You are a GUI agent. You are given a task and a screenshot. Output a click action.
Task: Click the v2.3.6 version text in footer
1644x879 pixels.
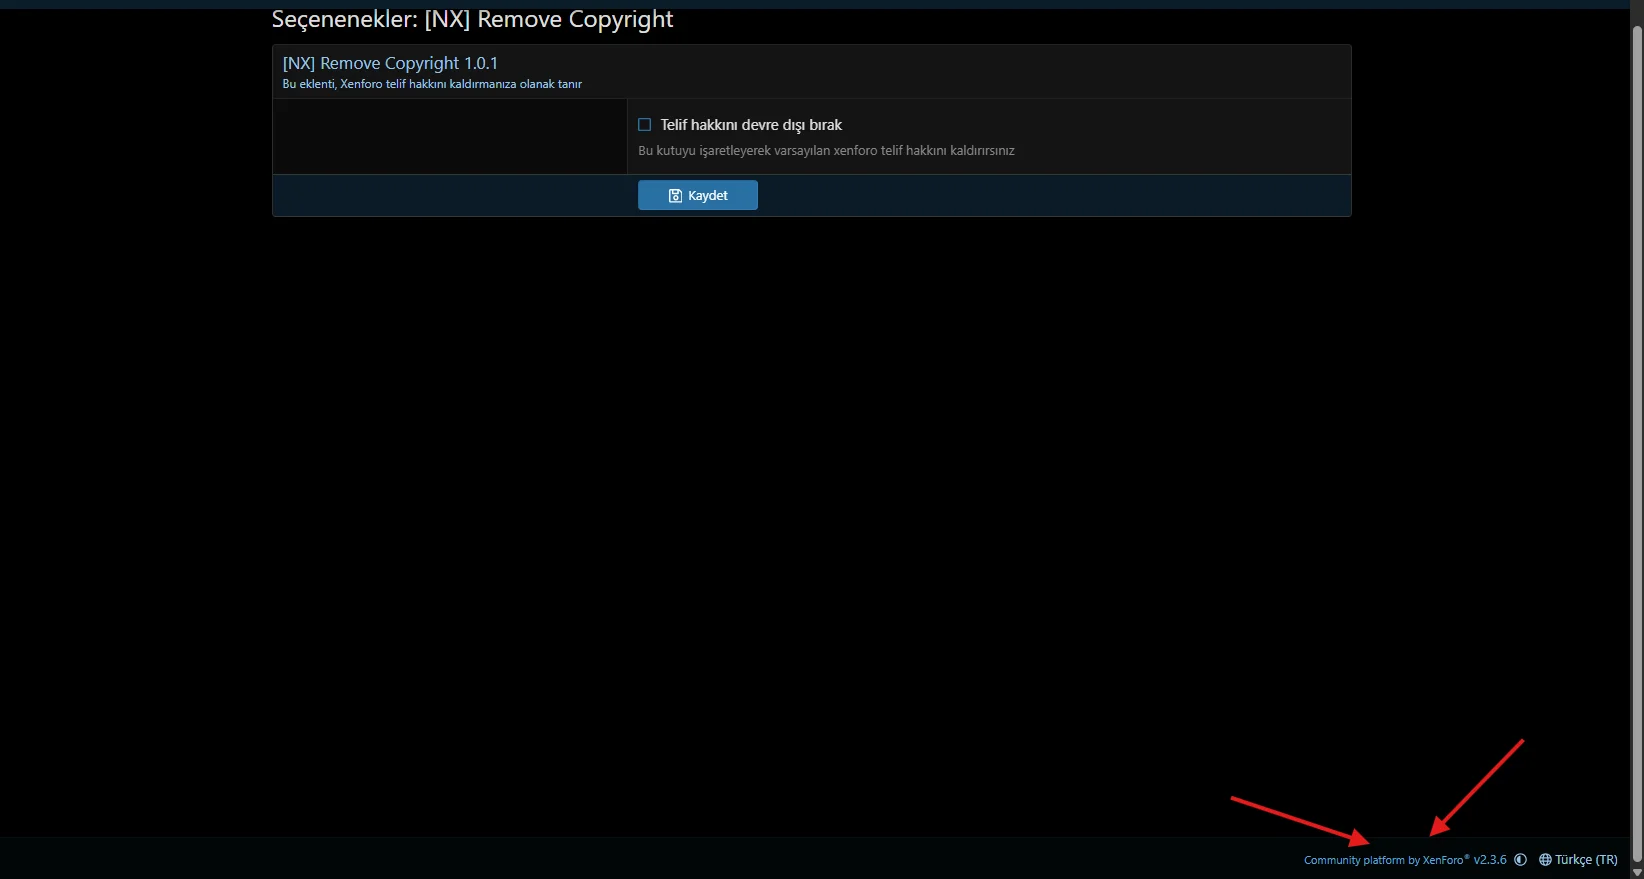(x=1489, y=860)
